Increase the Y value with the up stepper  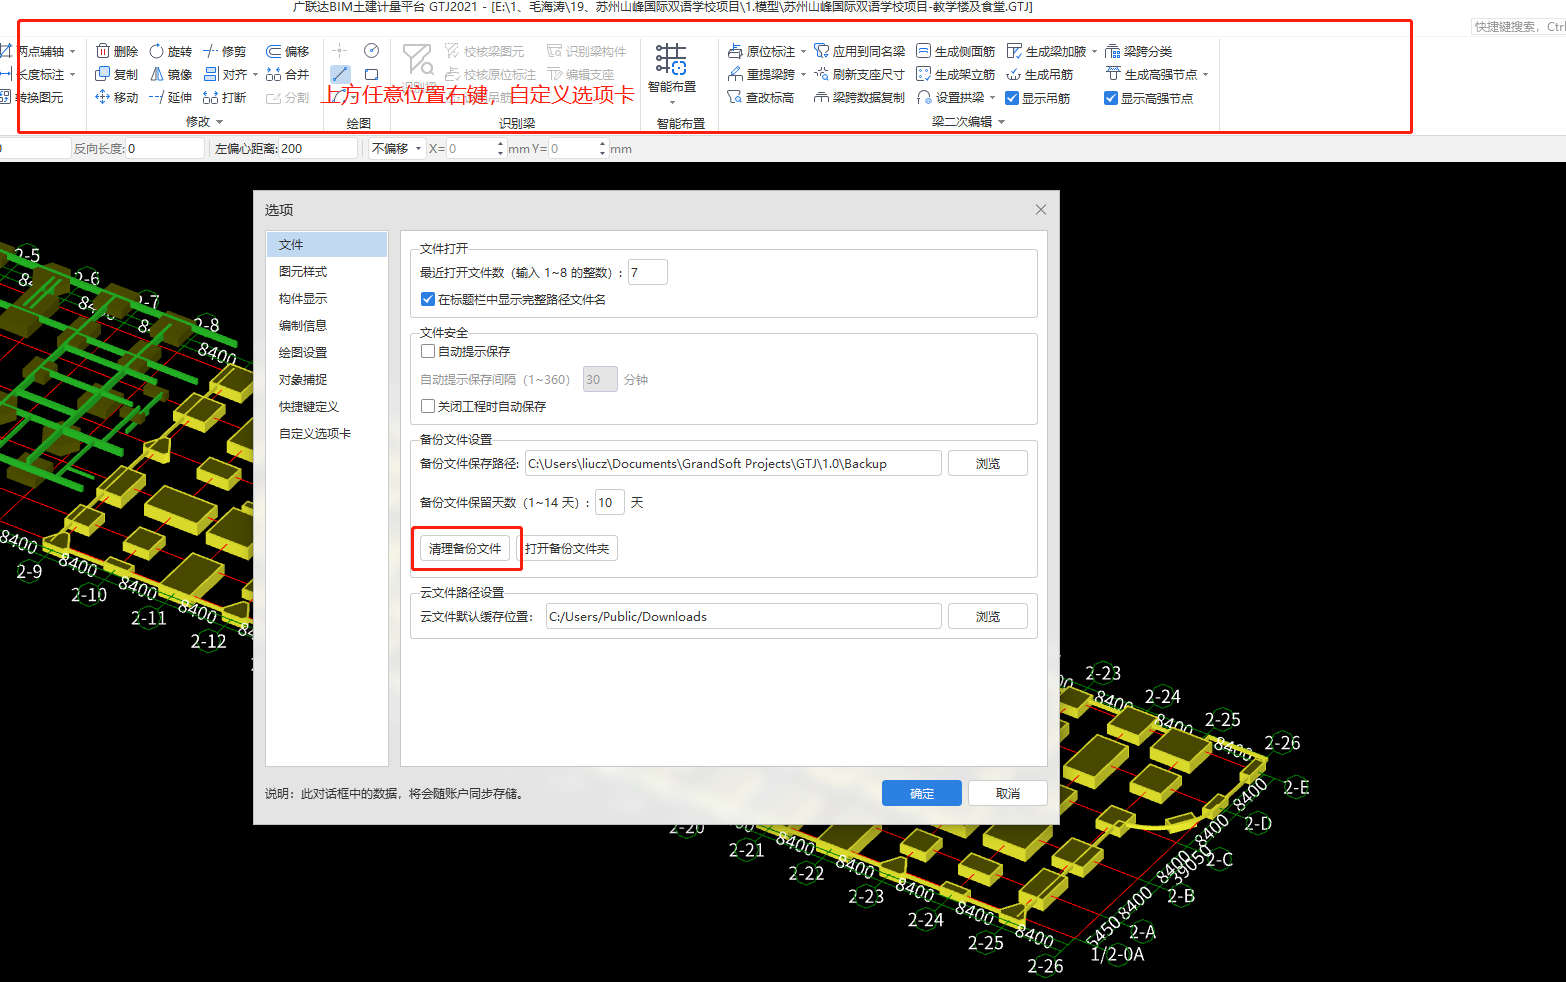click(x=601, y=143)
